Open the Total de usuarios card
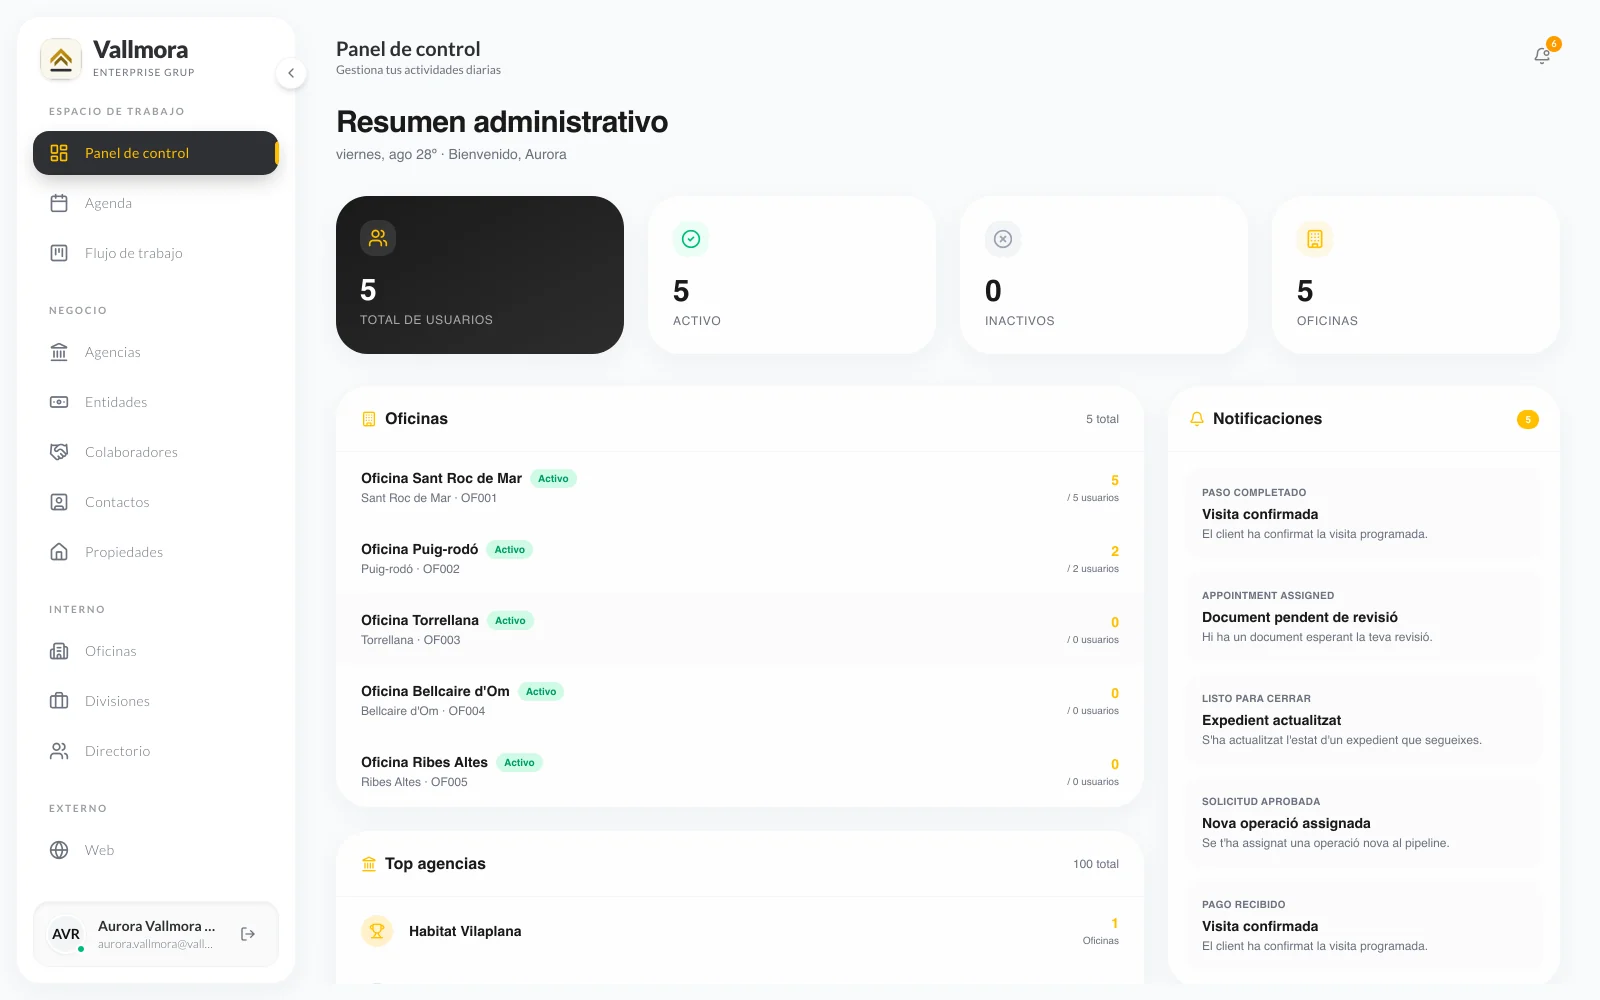The width and height of the screenshot is (1600, 1000). [480, 275]
